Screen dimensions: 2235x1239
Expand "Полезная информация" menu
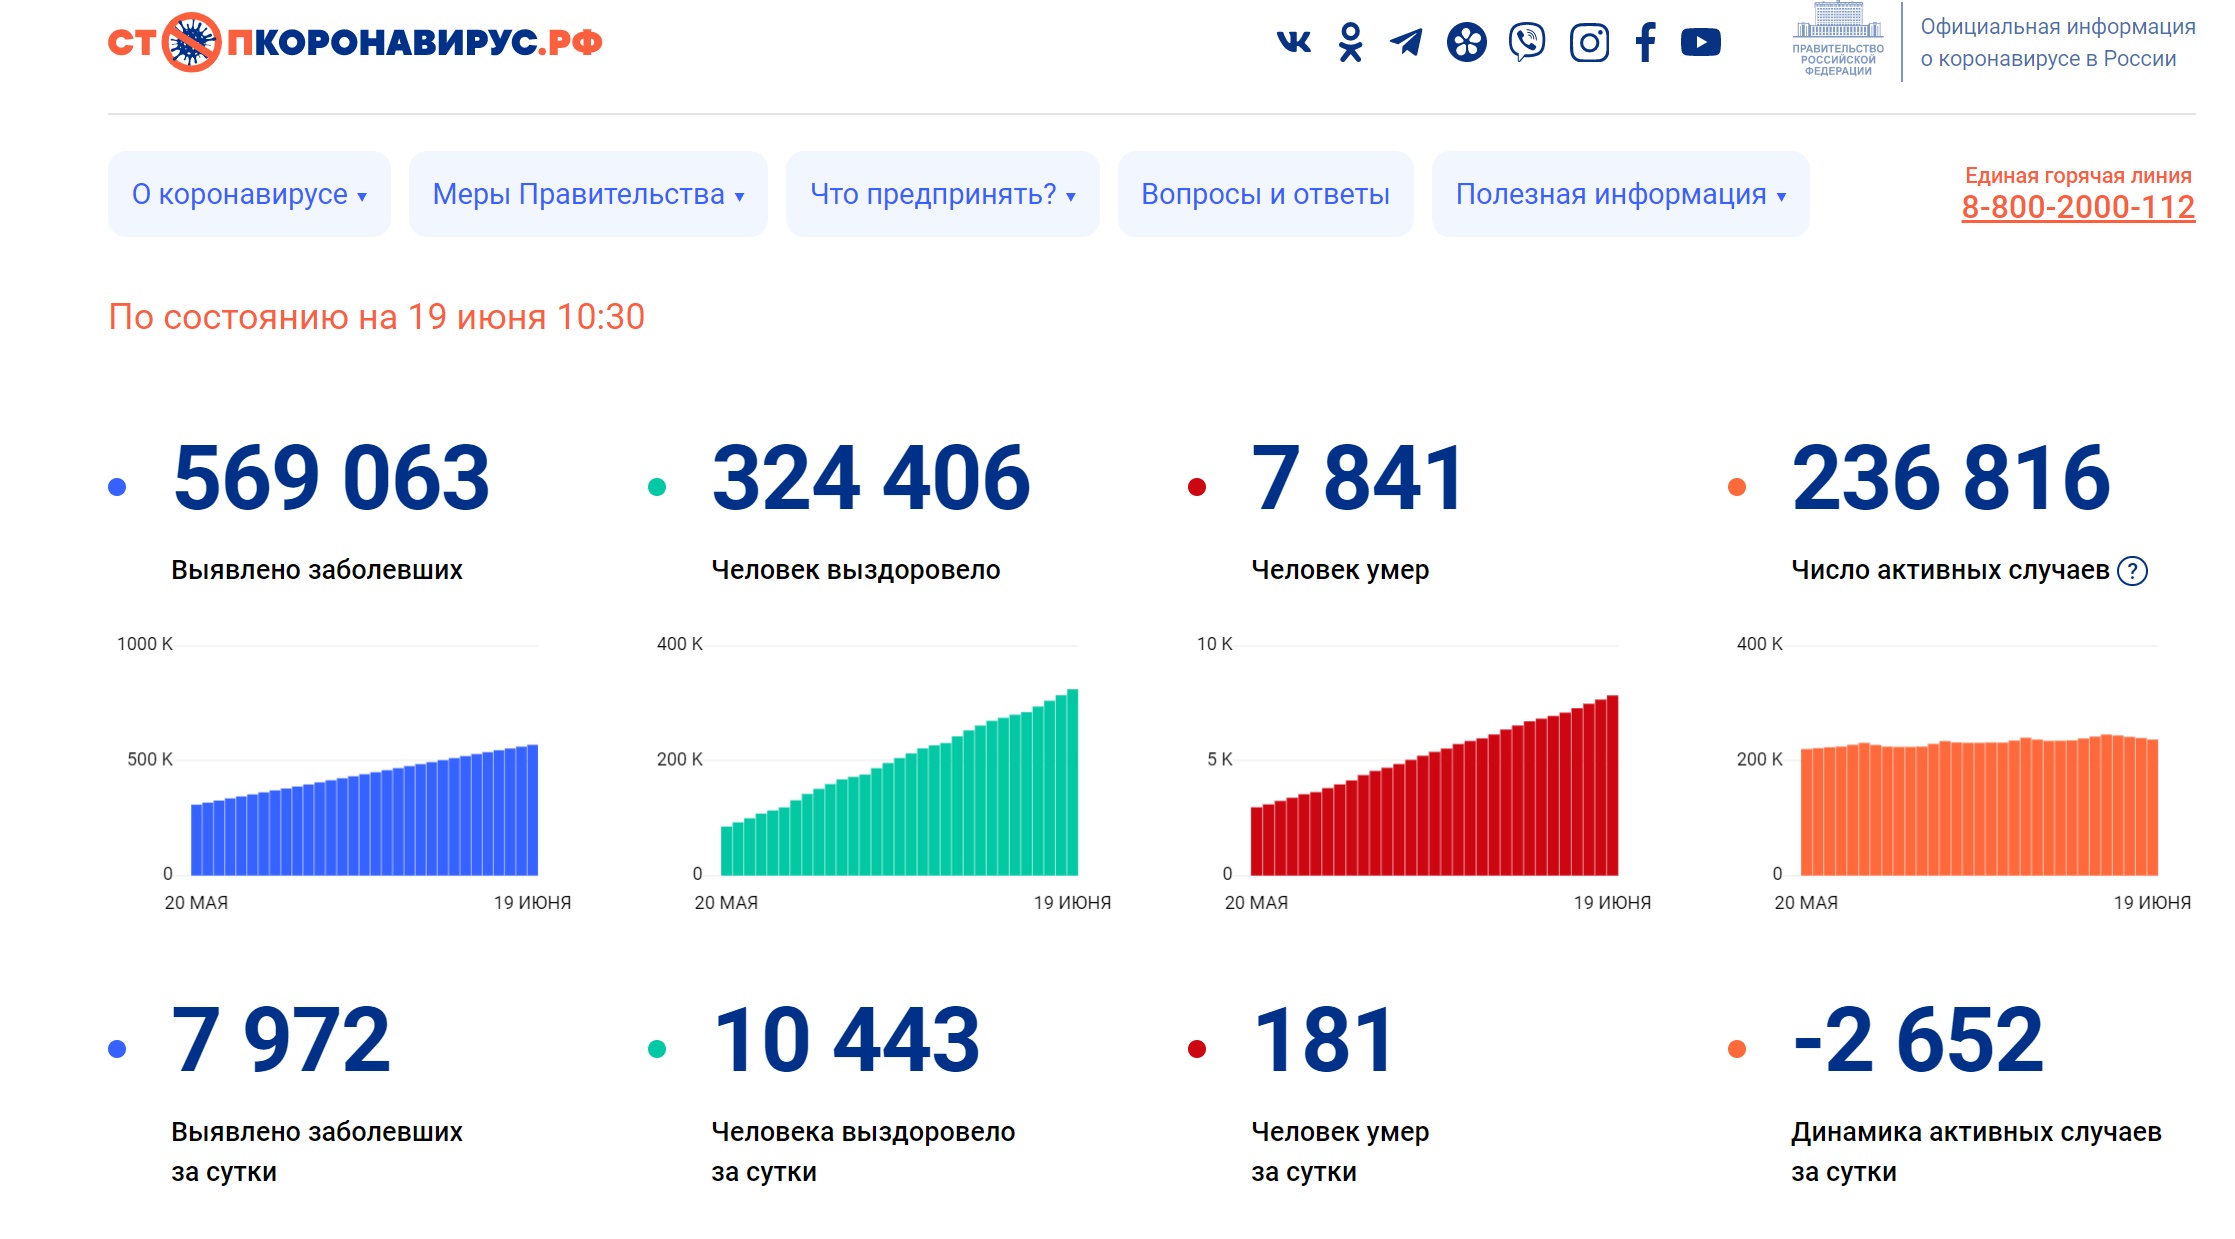pos(1620,194)
